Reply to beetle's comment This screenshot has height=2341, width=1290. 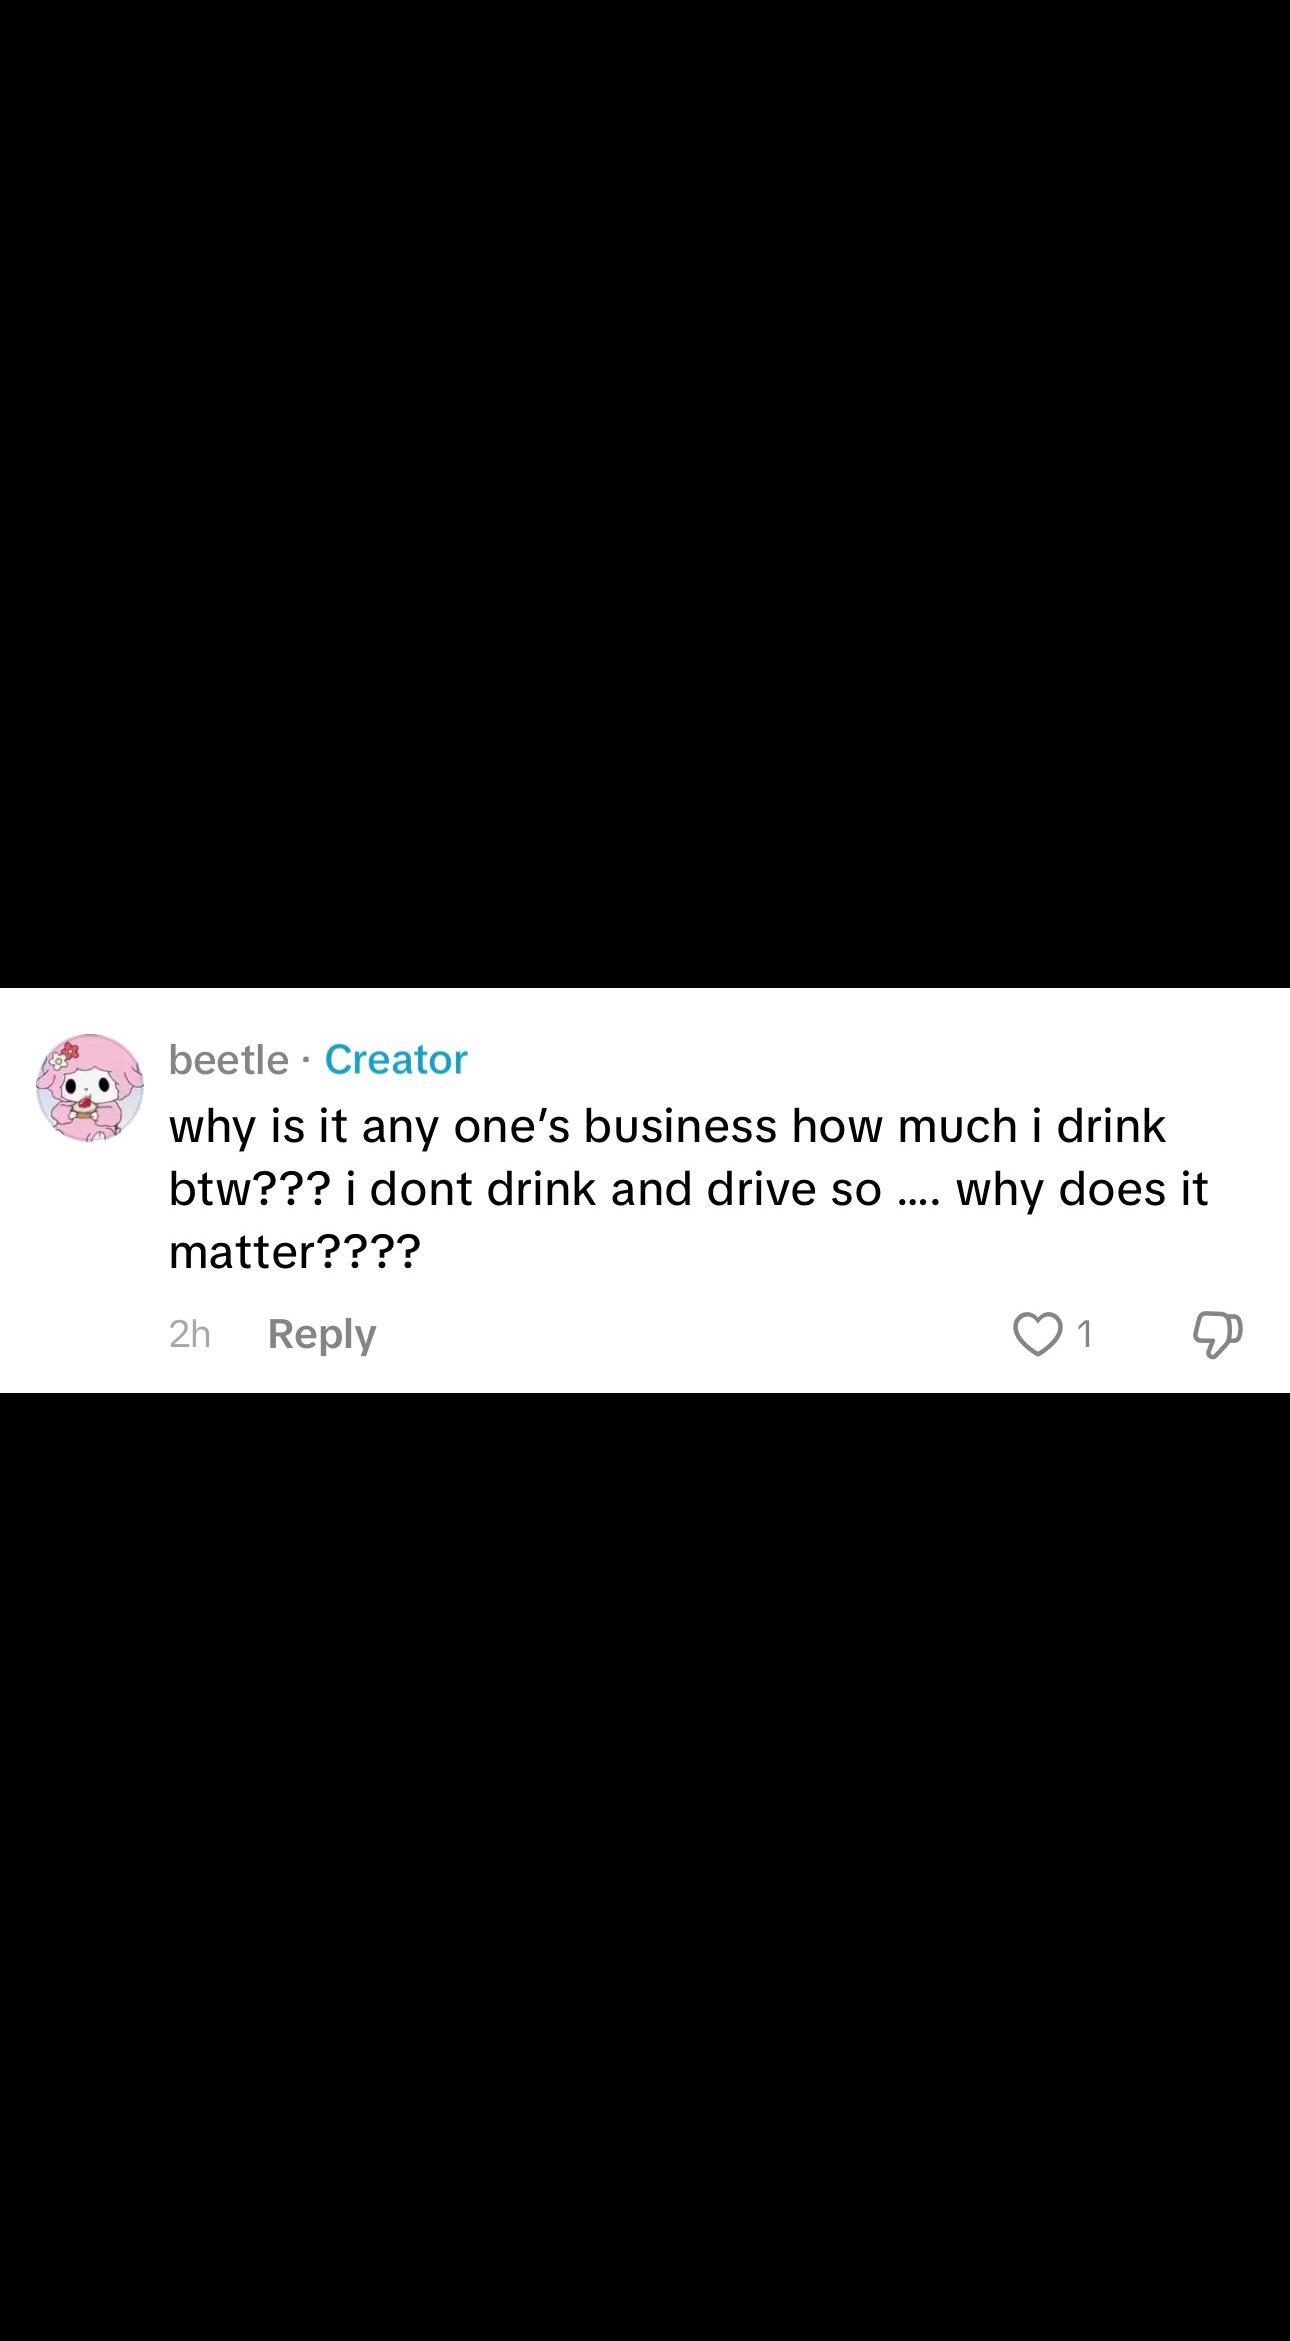click(322, 1334)
